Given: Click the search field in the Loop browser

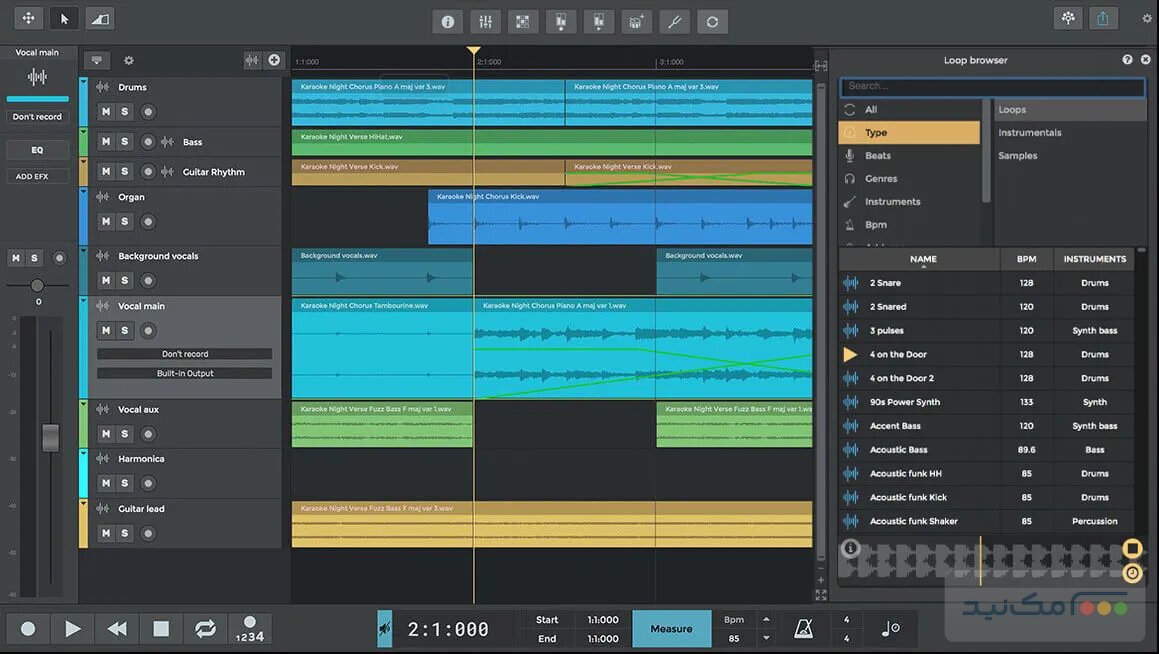Looking at the screenshot, I should (x=991, y=87).
